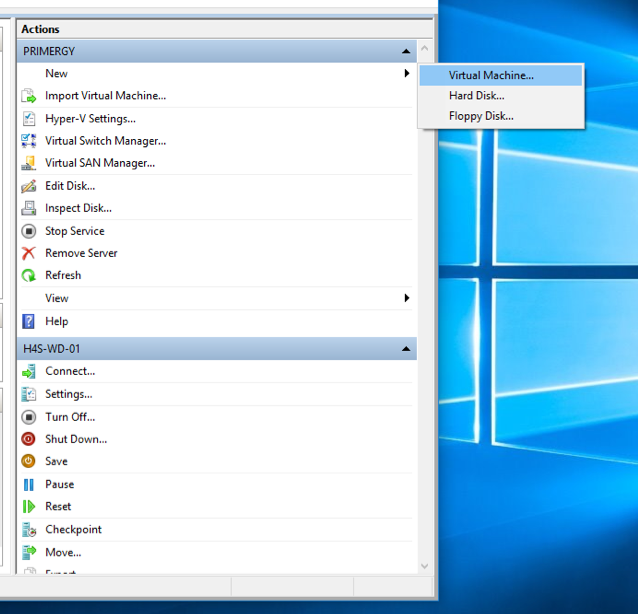Viewport: 638px width, 614px height.
Task: Click the blue Help question mark icon
Action: (x=28, y=321)
